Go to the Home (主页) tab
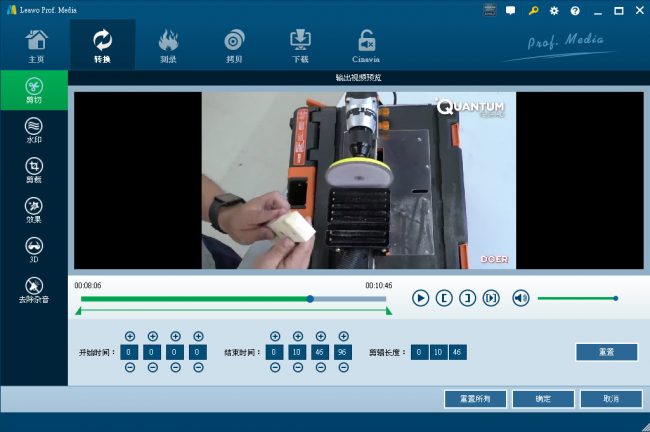Viewport: 650px width, 432px height. coord(36,45)
